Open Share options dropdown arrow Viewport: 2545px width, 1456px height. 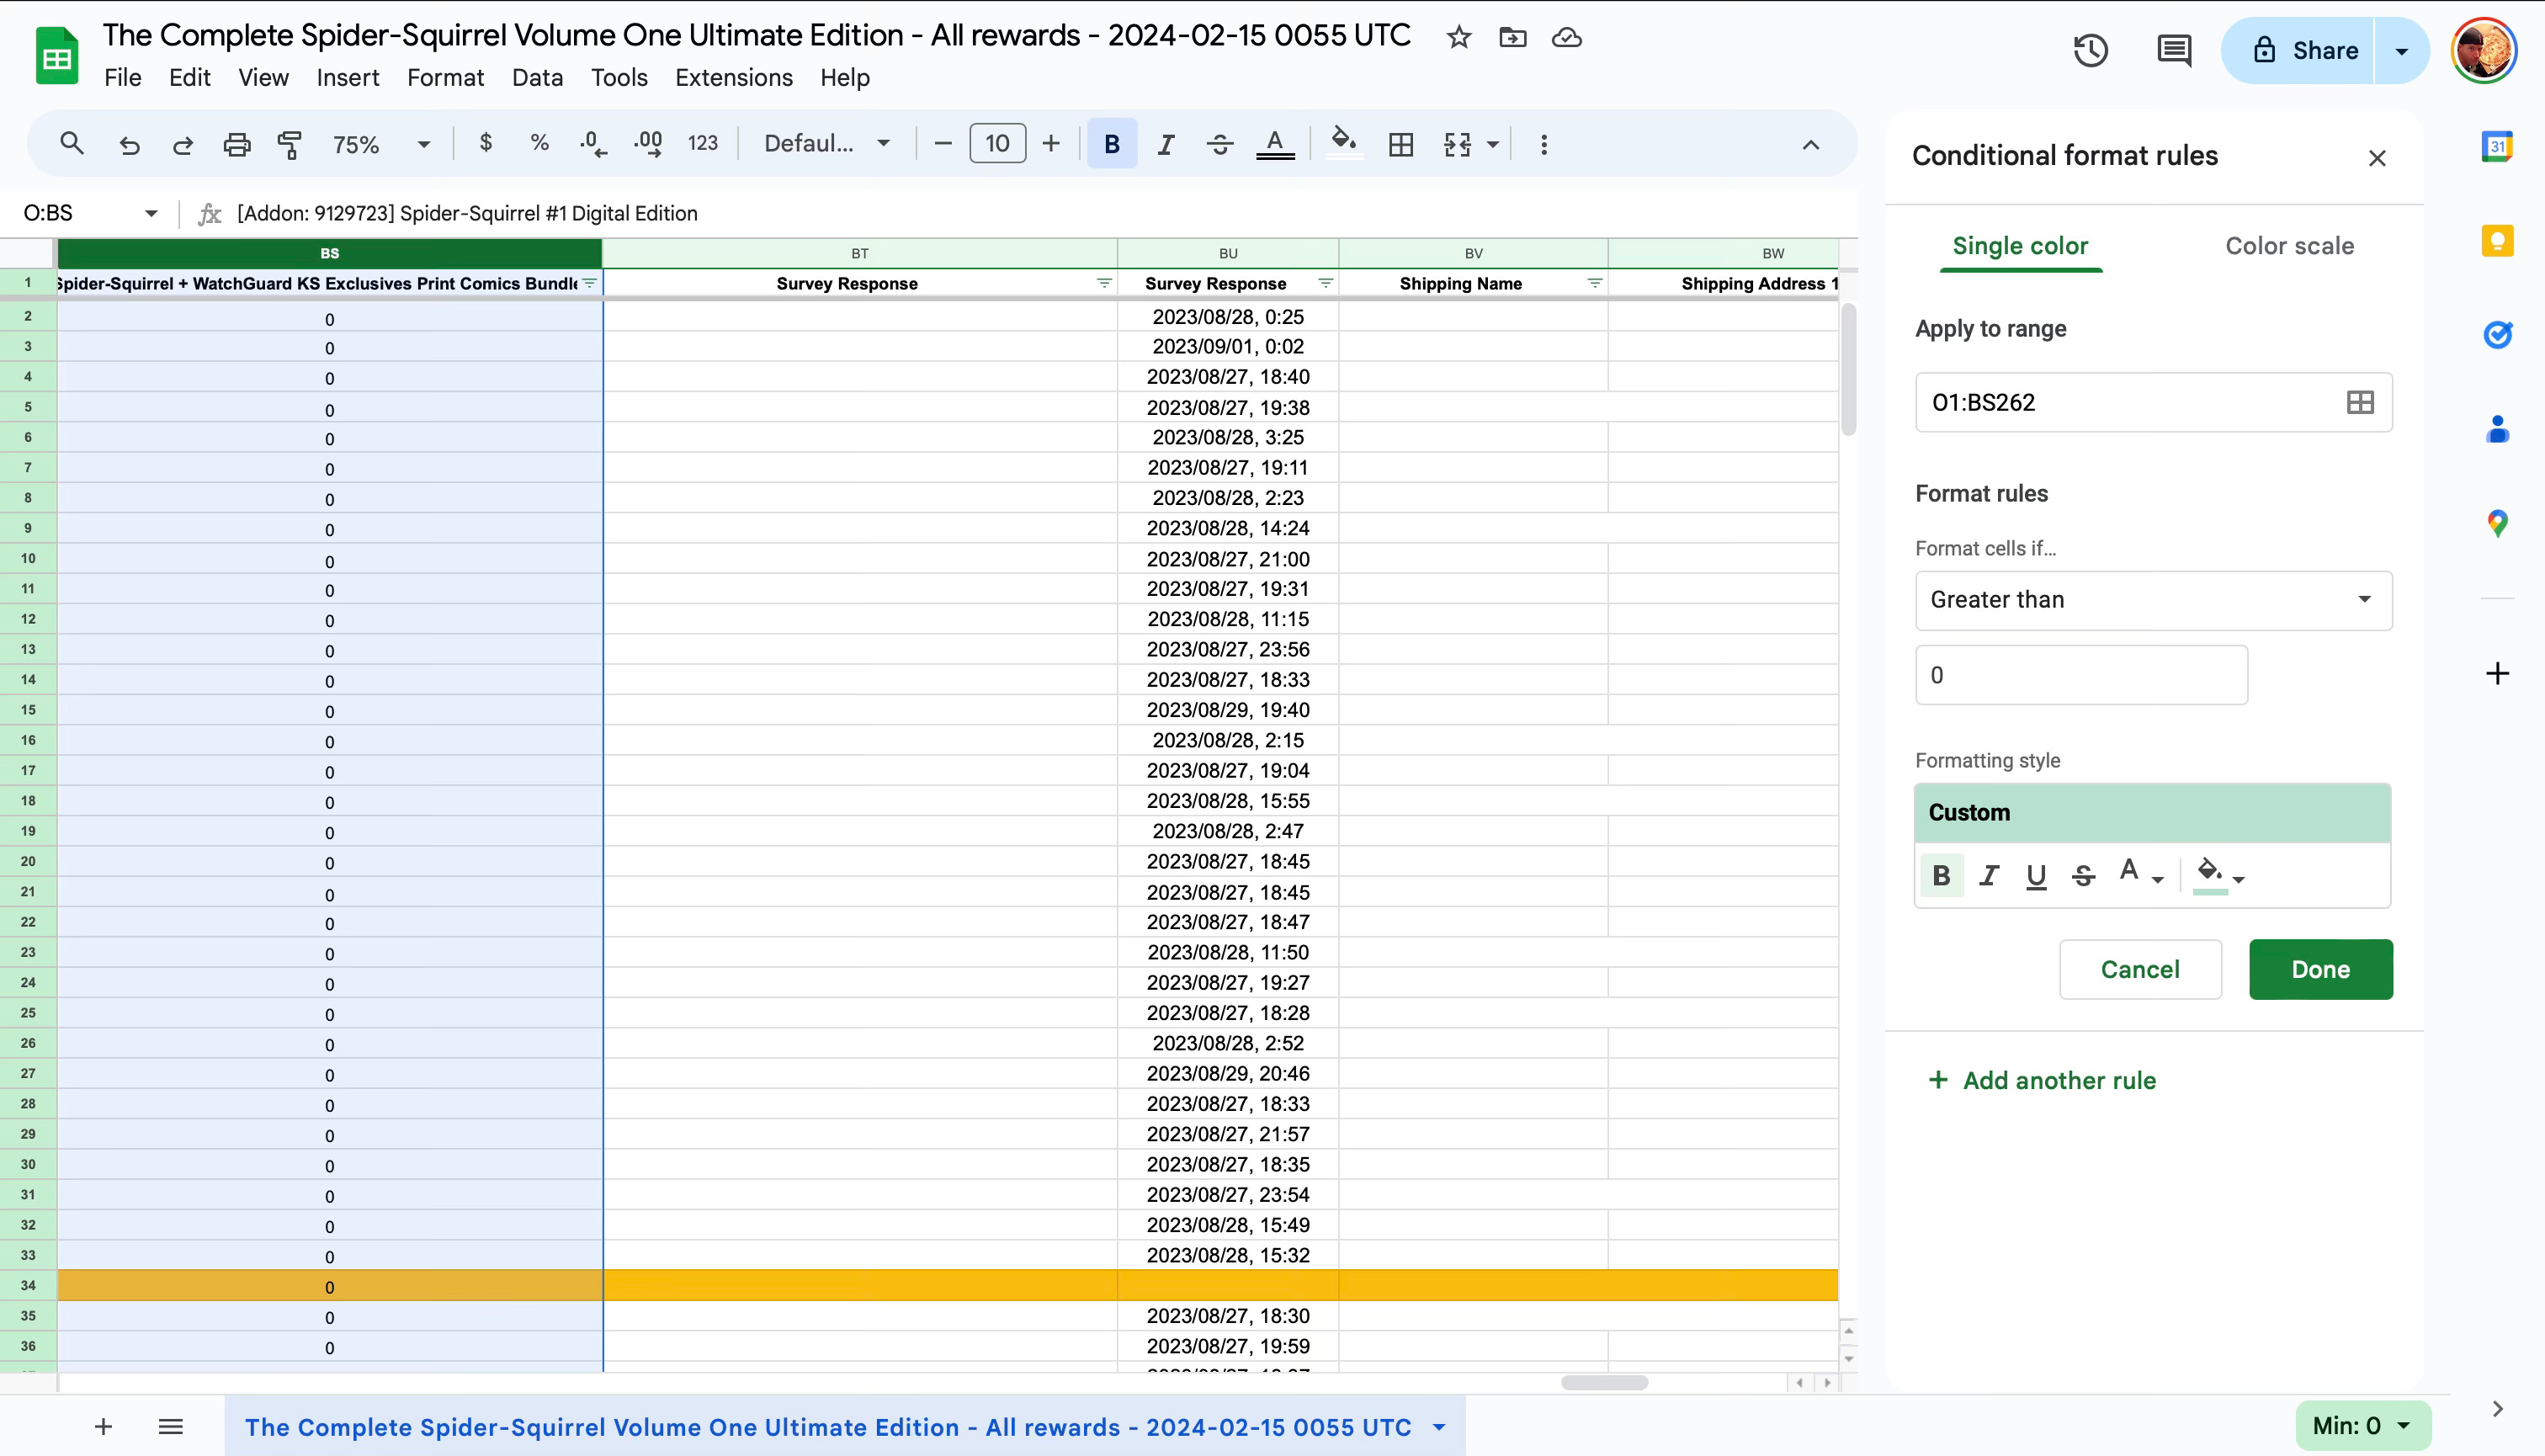(2401, 50)
